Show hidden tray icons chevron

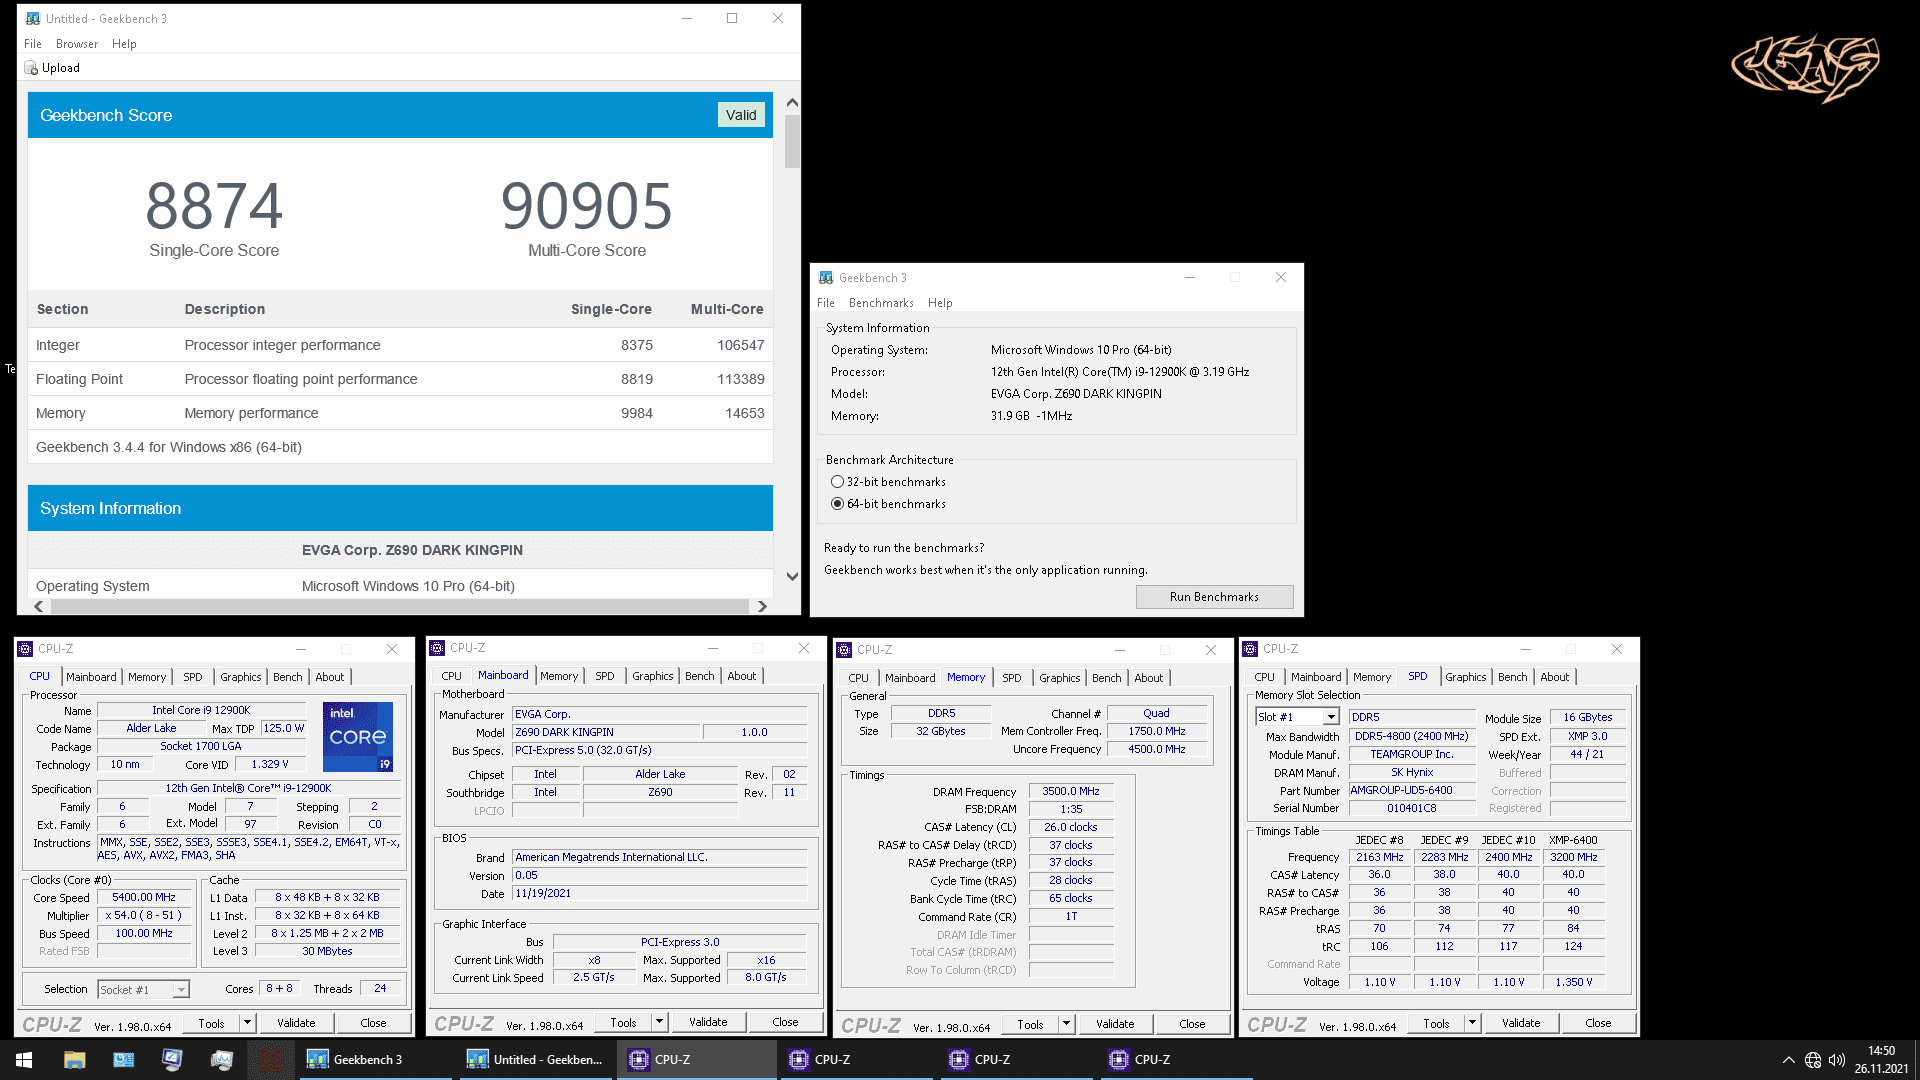point(1788,1060)
